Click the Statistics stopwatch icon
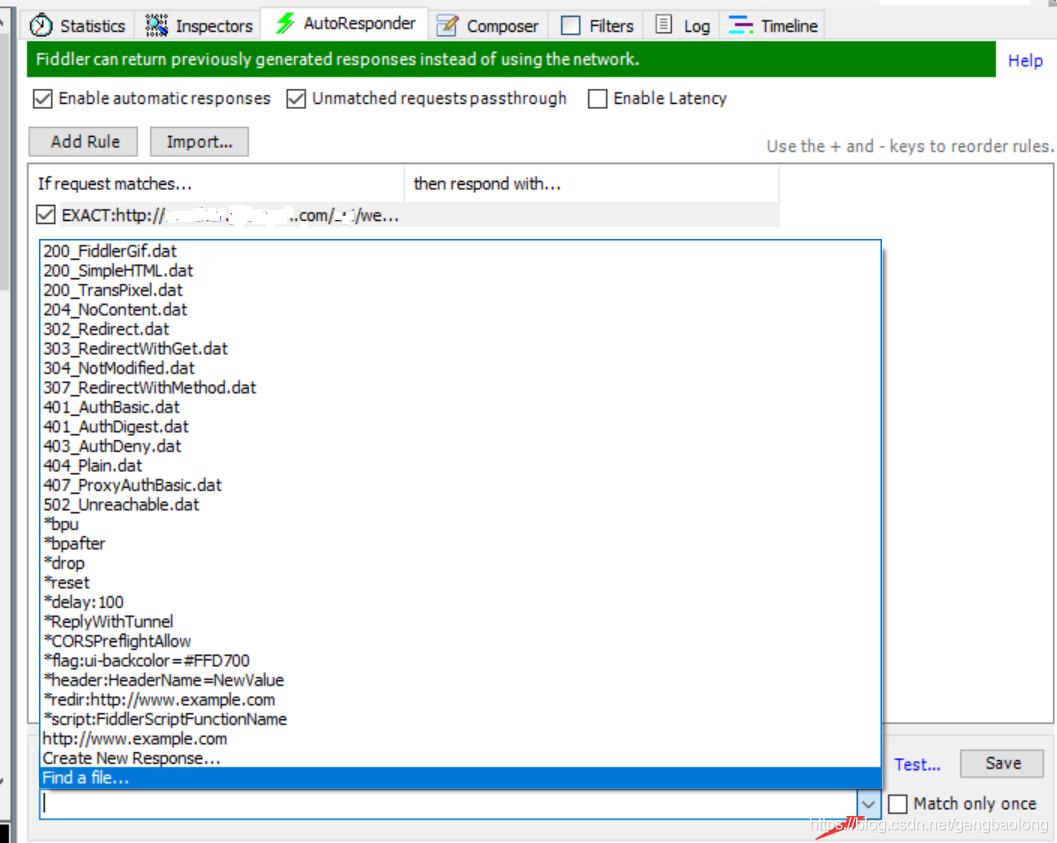This screenshot has height=843, width=1057. point(41,26)
